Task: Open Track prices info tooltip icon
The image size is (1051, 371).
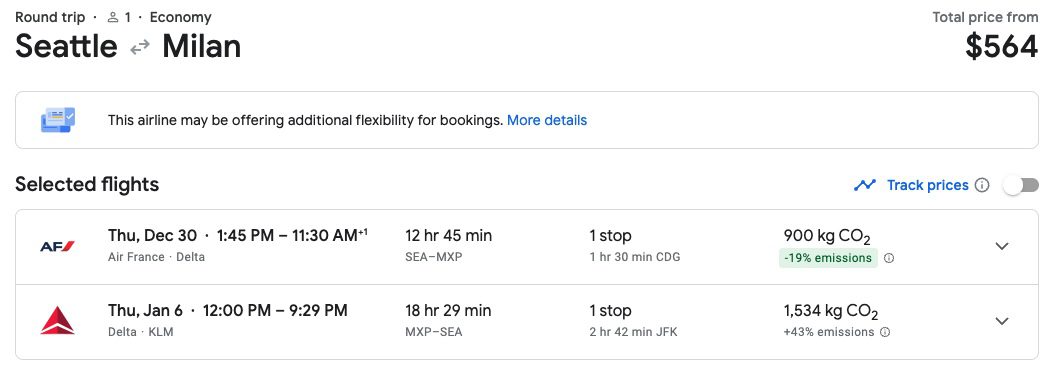Action: click(982, 185)
